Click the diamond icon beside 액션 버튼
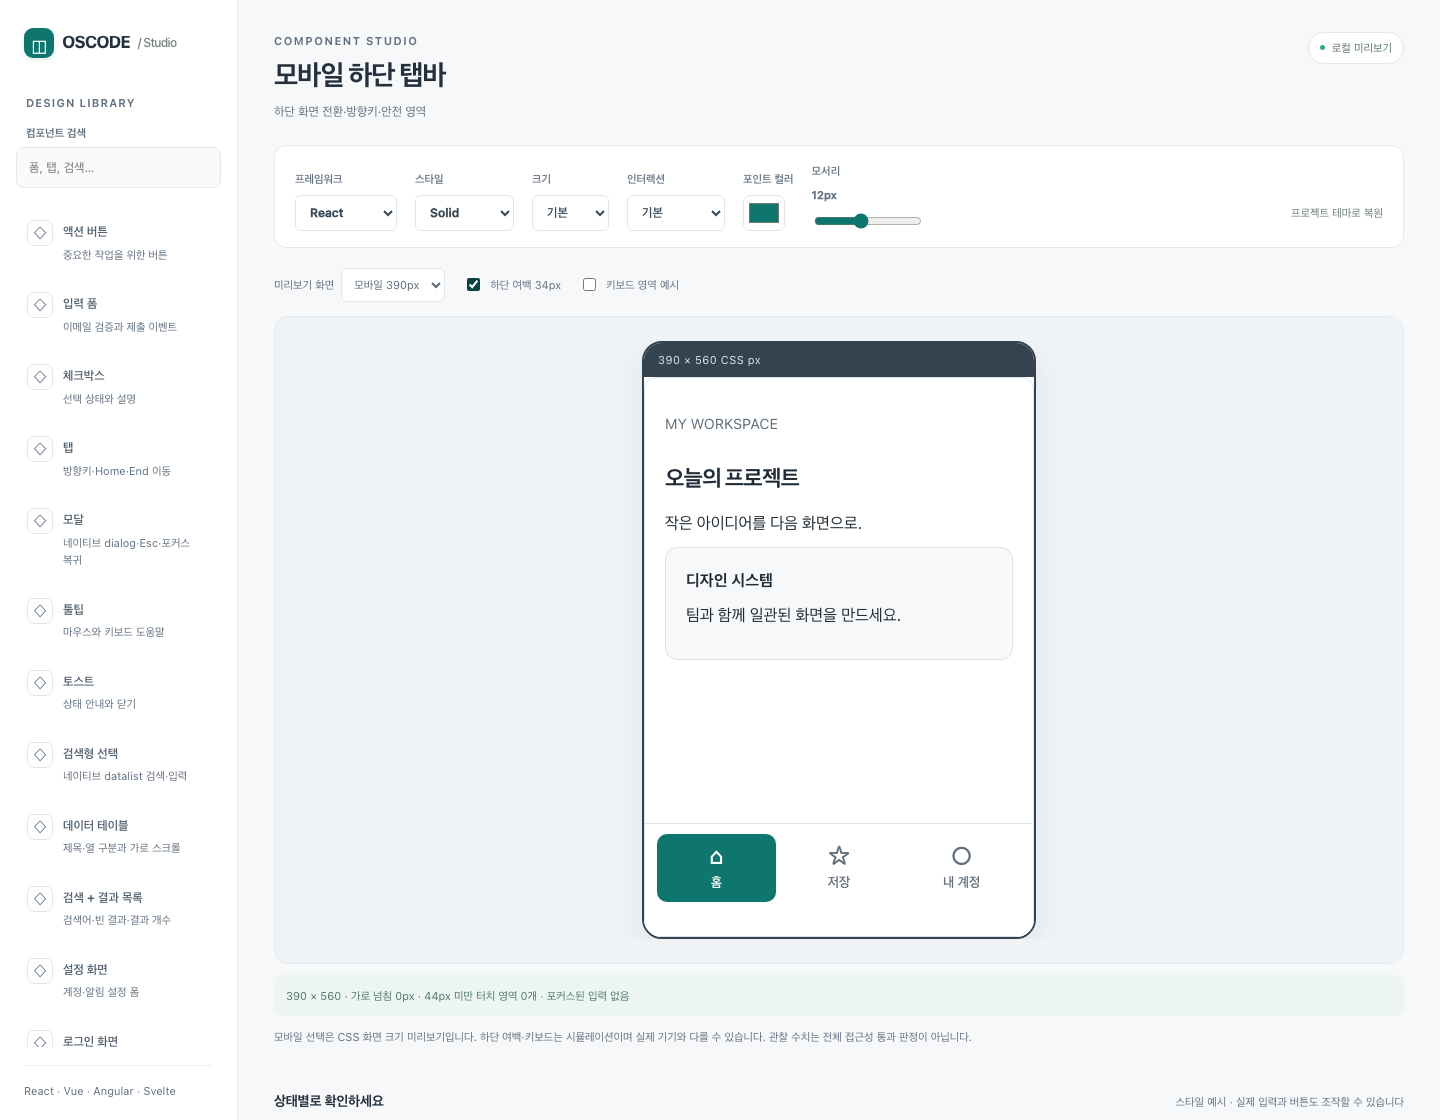This screenshot has width=1440, height=1120. [40, 232]
